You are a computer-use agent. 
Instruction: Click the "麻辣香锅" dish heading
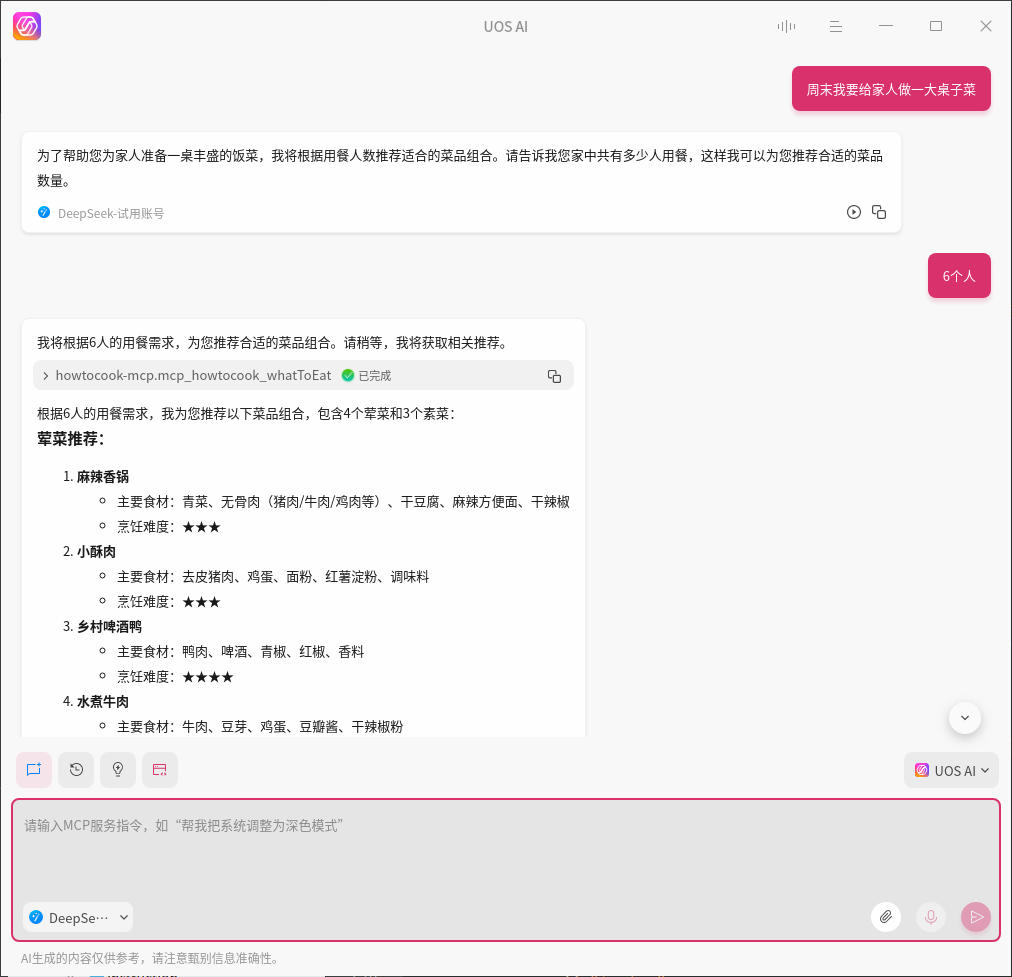[103, 477]
